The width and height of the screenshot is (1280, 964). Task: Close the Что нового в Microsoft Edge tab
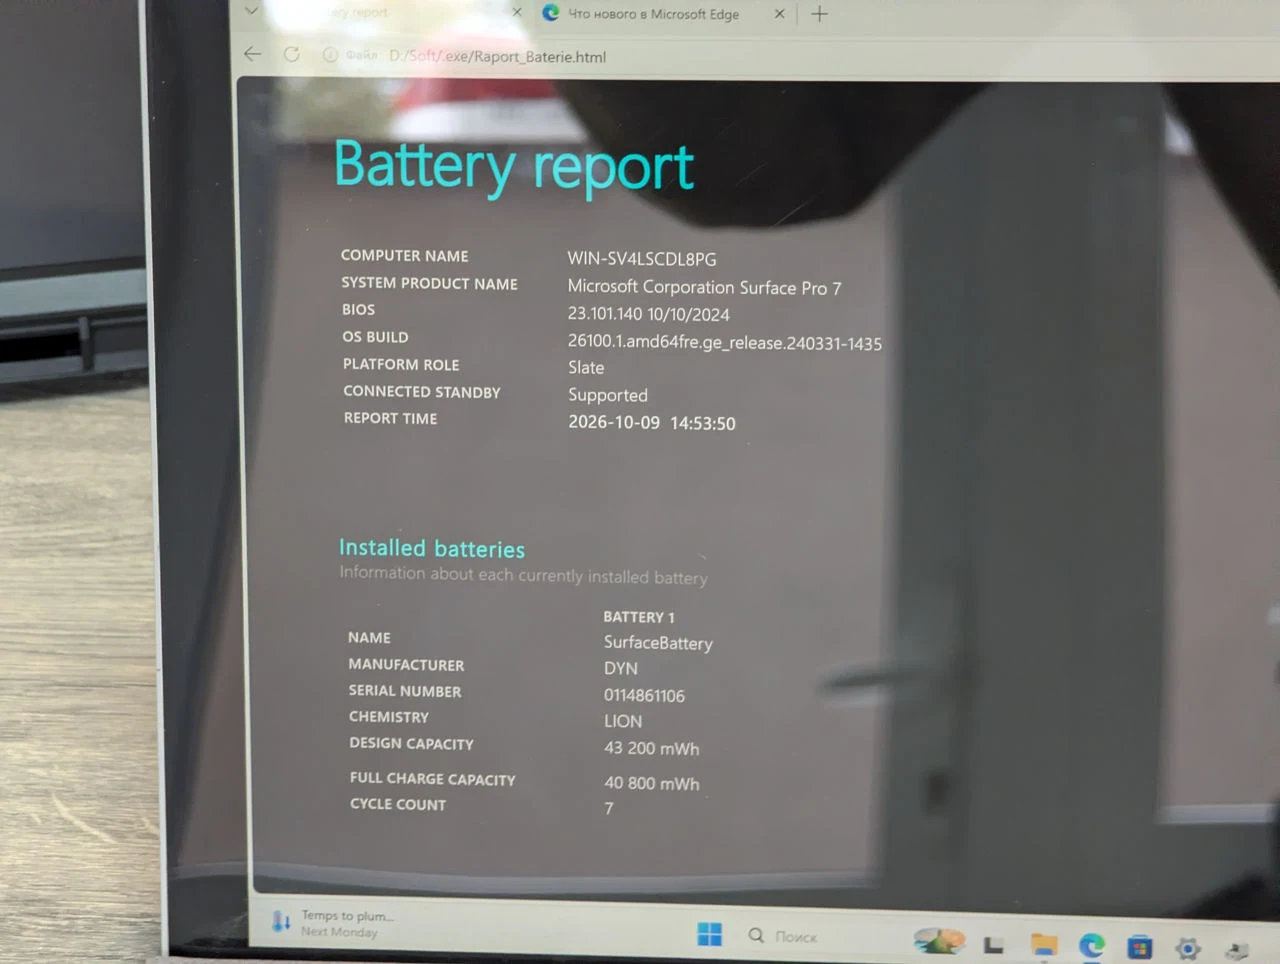click(x=780, y=14)
